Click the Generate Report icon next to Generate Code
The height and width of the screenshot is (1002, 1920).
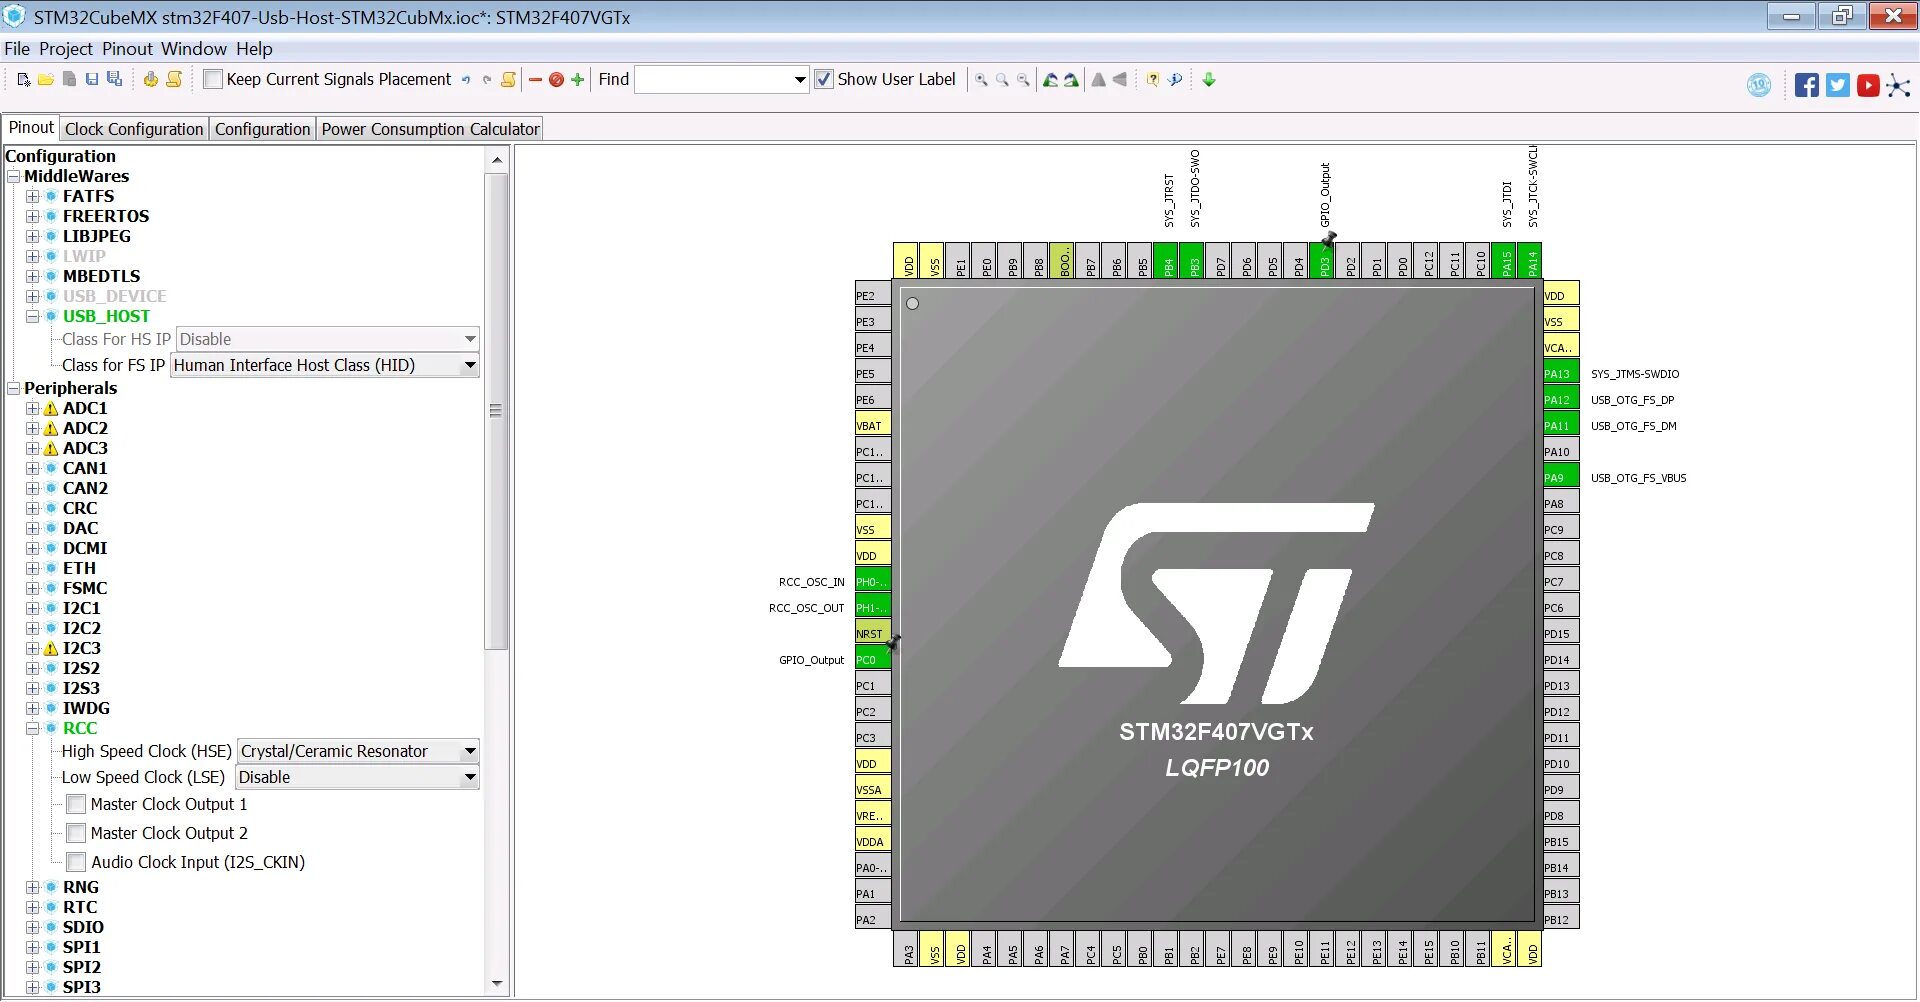174,79
